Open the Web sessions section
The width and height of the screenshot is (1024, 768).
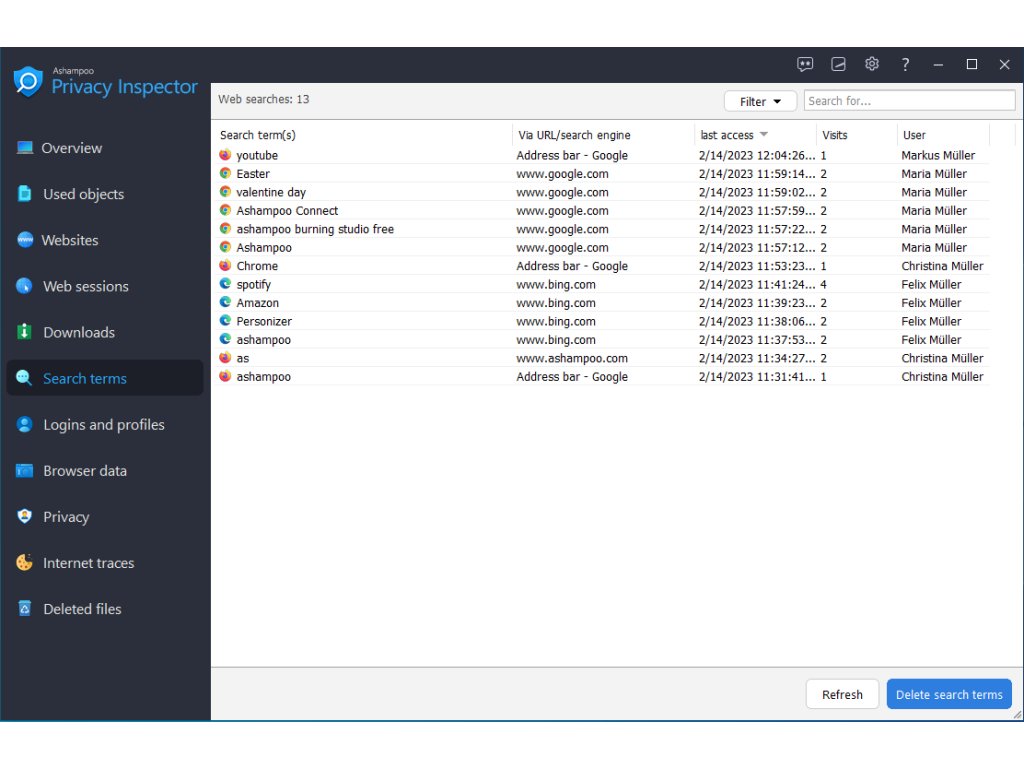tap(86, 286)
